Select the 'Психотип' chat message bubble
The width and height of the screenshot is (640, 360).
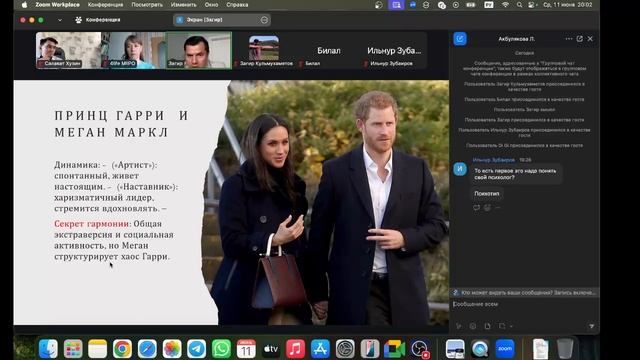(x=487, y=193)
